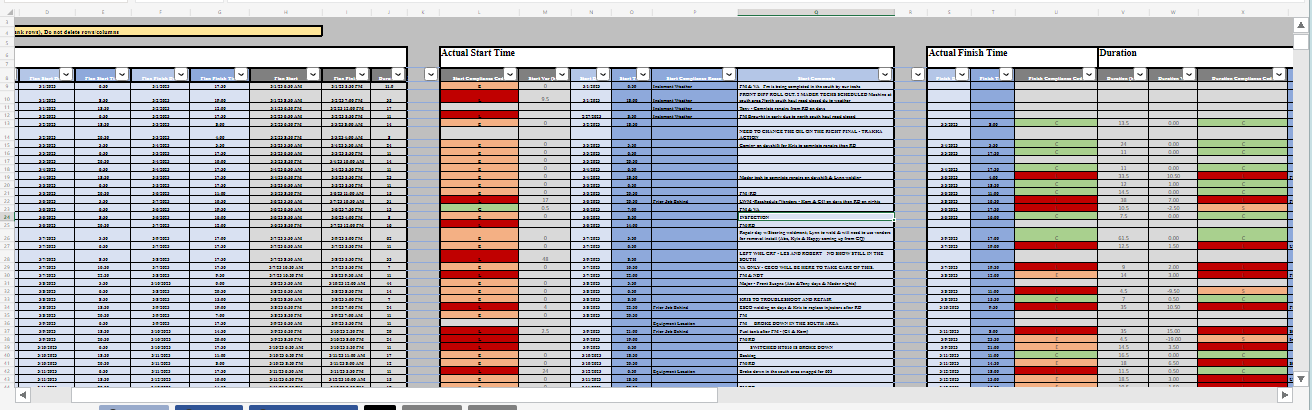Screen dimensions: 1312x410
Task: Select column X header
Action: click(x=1243, y=14)
